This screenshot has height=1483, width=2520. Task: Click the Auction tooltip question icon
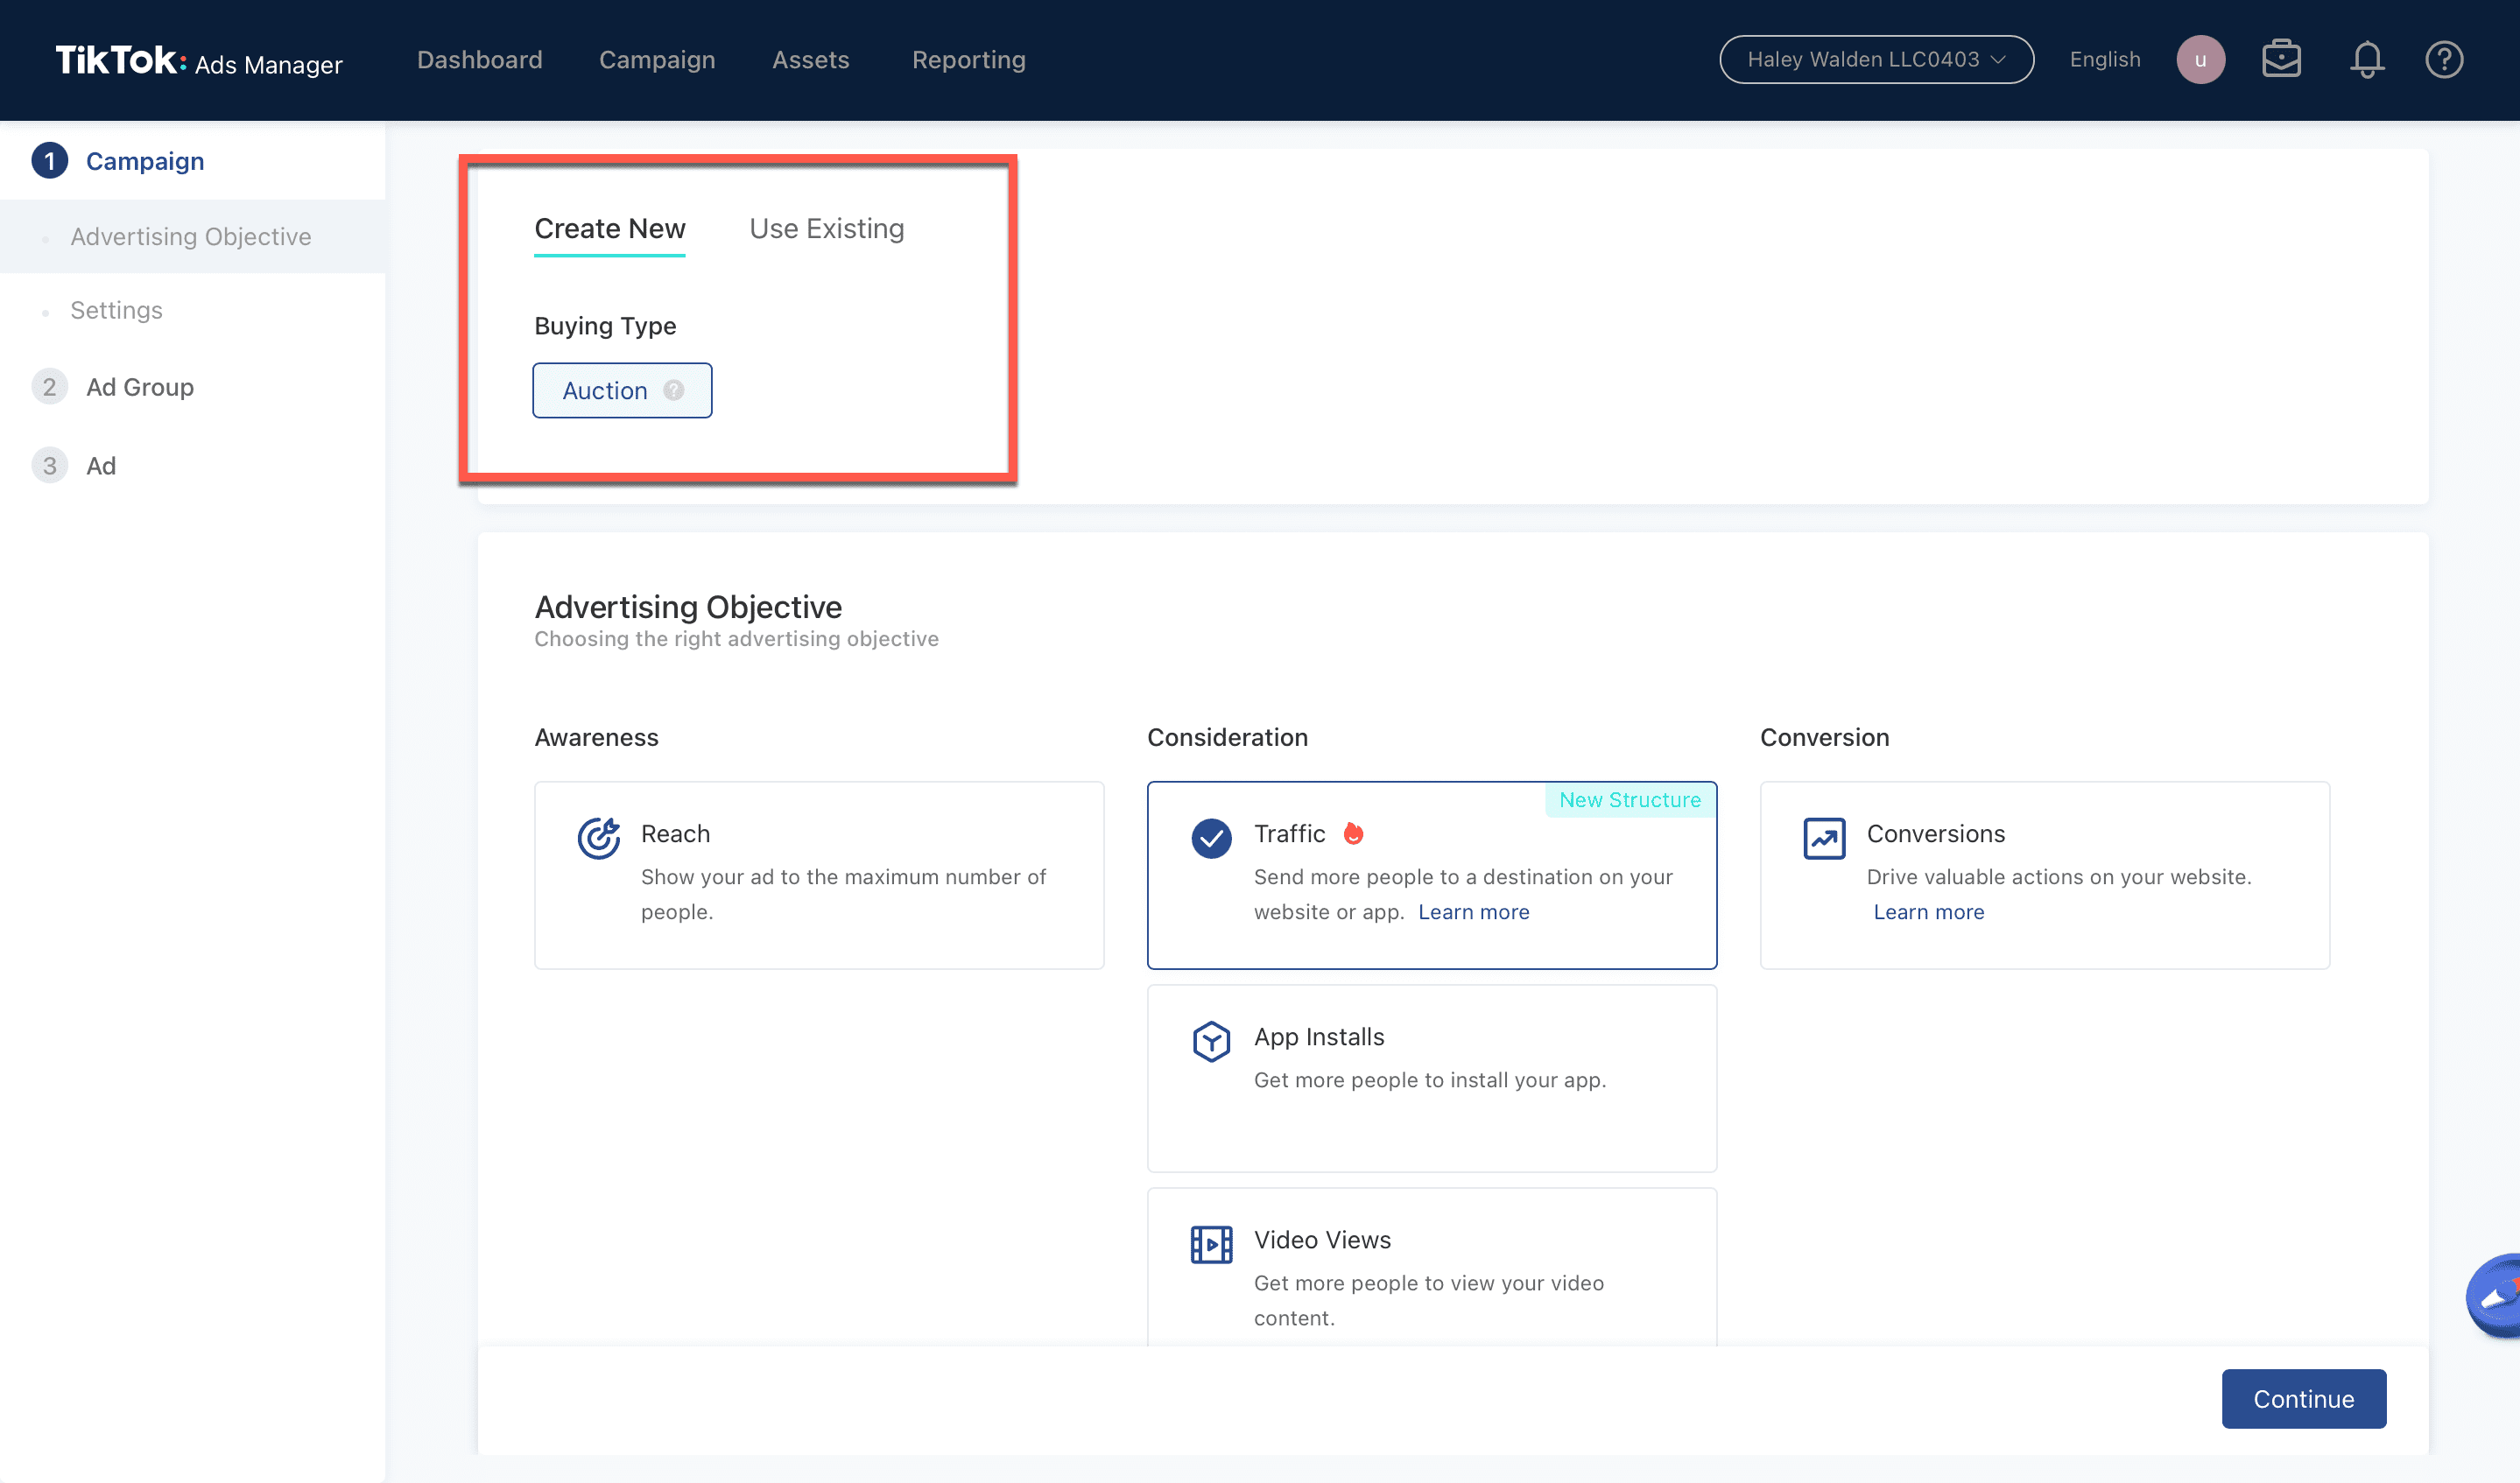click(x=674, y=390)
